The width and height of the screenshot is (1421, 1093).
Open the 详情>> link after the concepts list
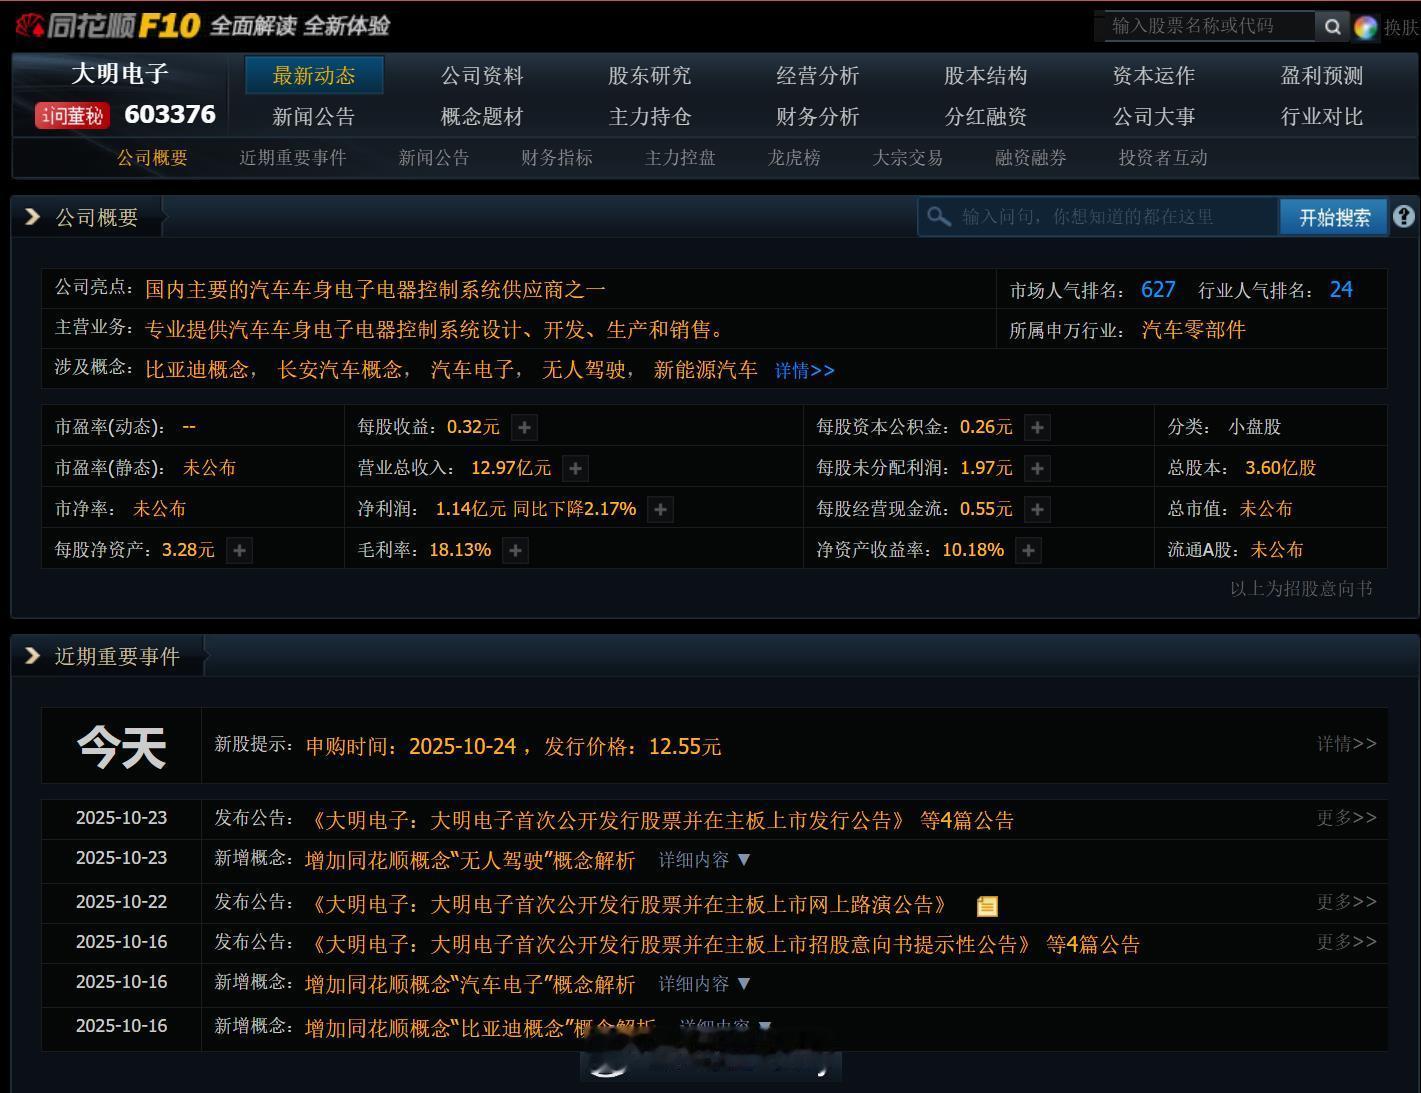[805, 370]
